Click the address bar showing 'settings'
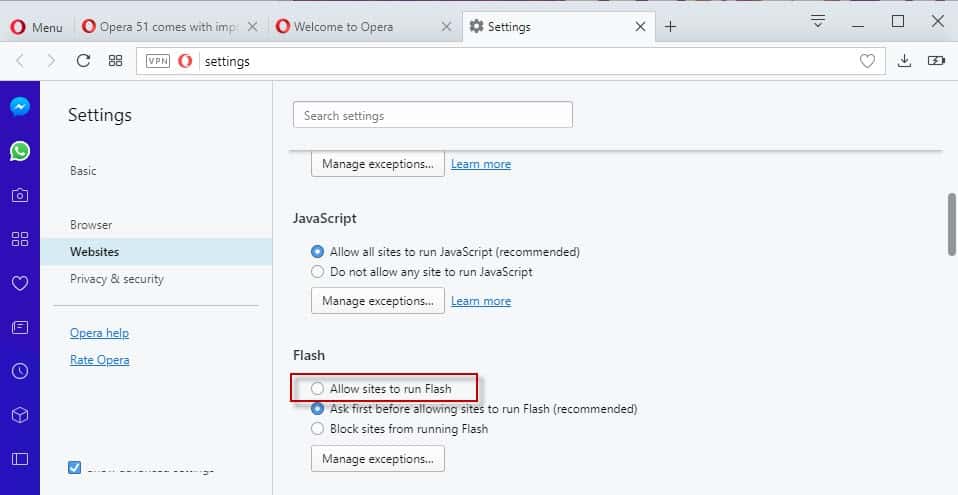 click(x=511, y=61)
